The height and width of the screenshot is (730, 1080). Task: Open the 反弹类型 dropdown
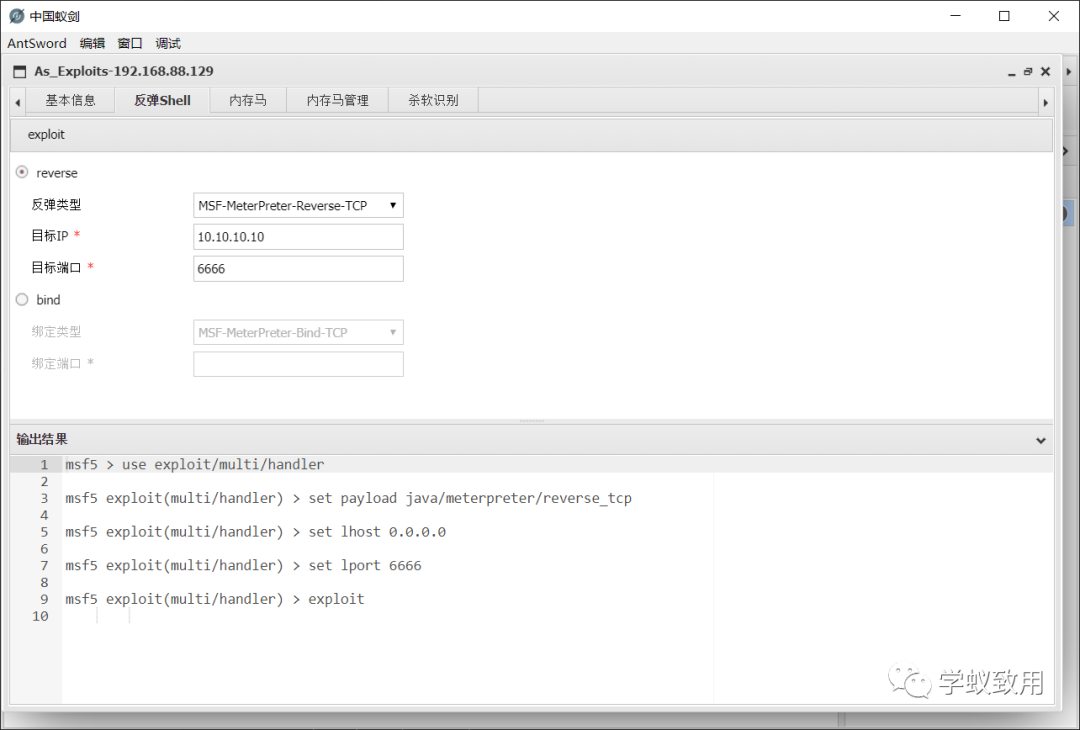298,205
